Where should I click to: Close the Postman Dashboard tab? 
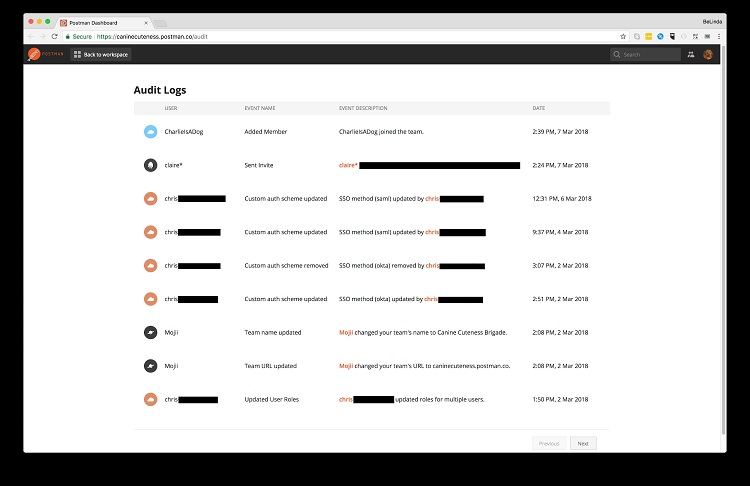coord(146,22)
